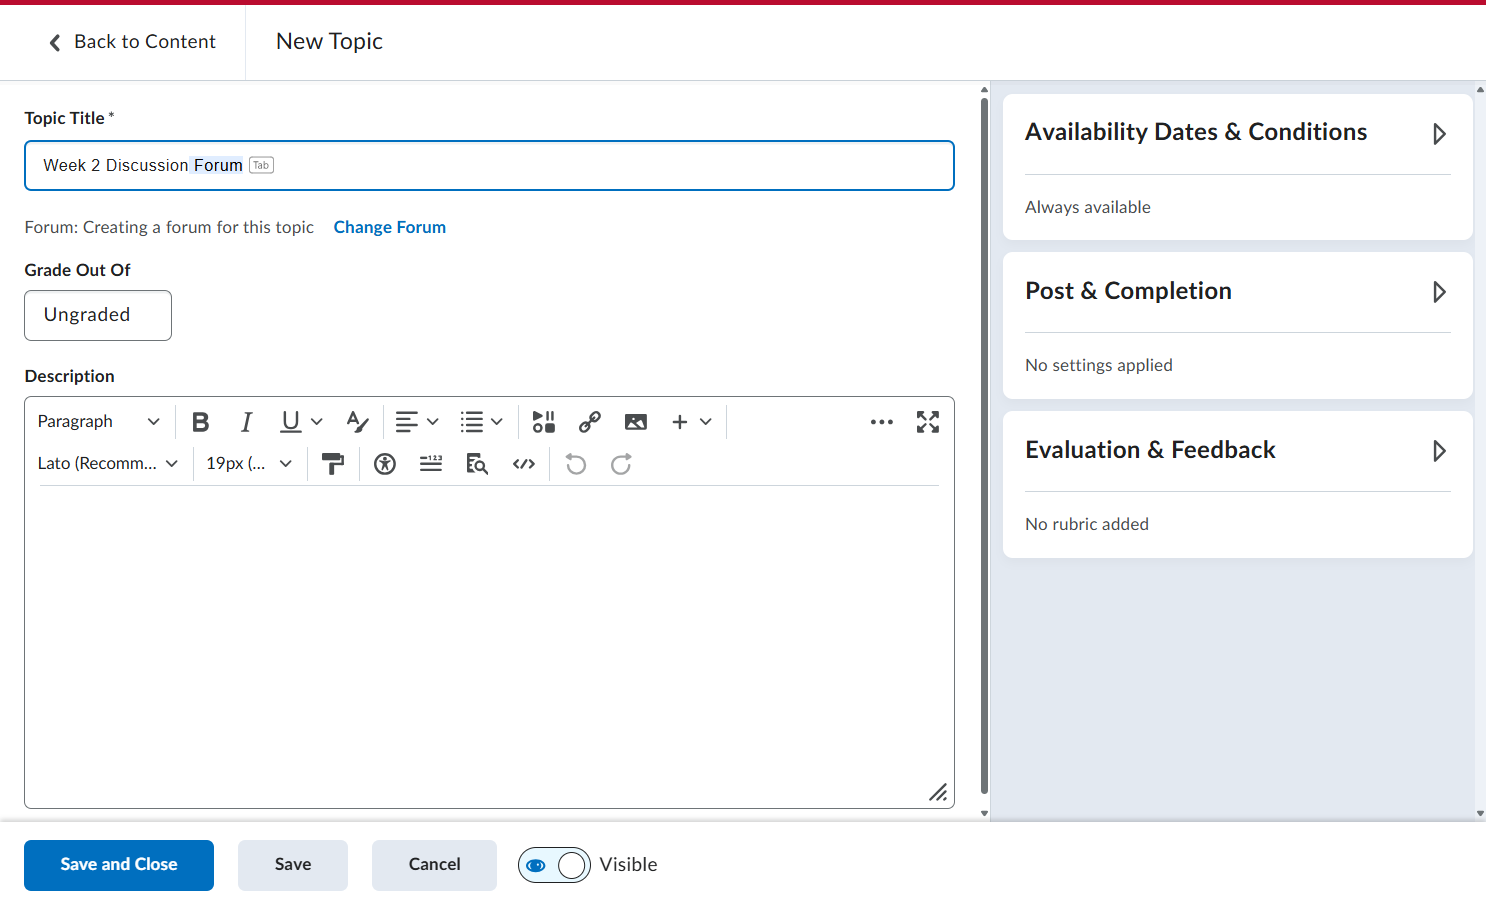Click the Change Forum link
This screenshot has height=909, width=1486.
pos(390,227)
